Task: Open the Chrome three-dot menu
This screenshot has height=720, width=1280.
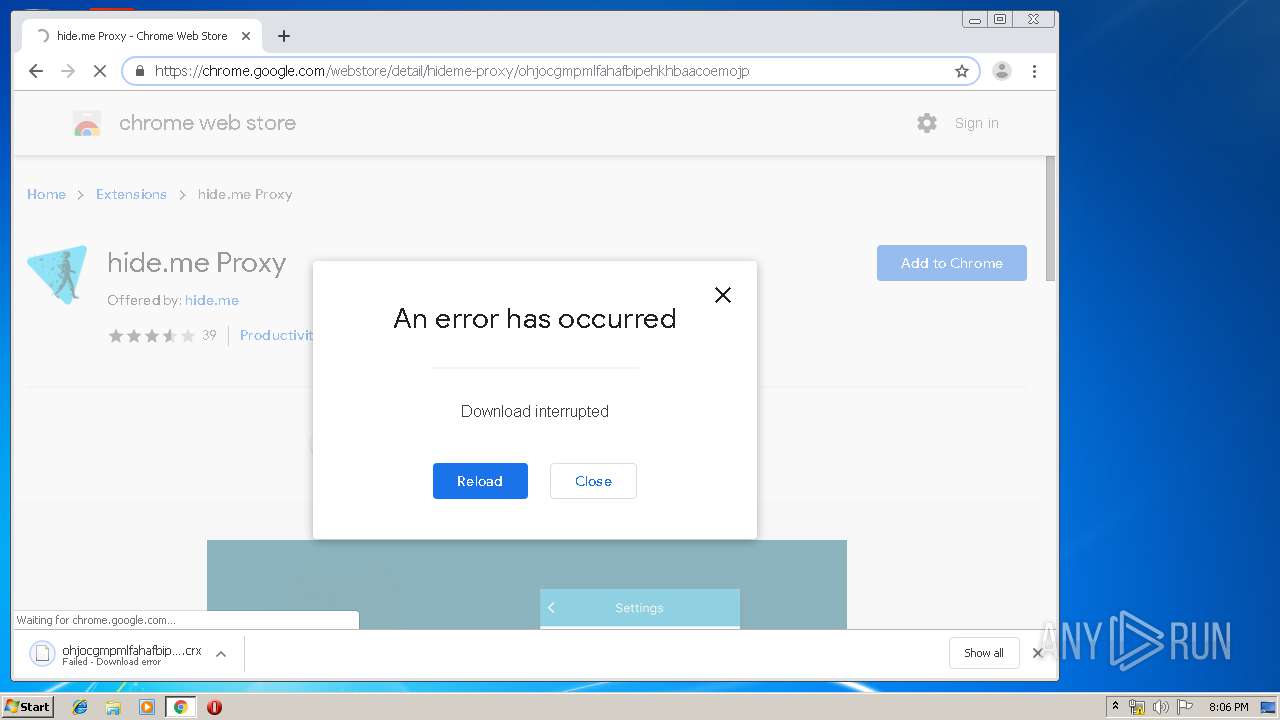Action: (x=1034, y=71)
